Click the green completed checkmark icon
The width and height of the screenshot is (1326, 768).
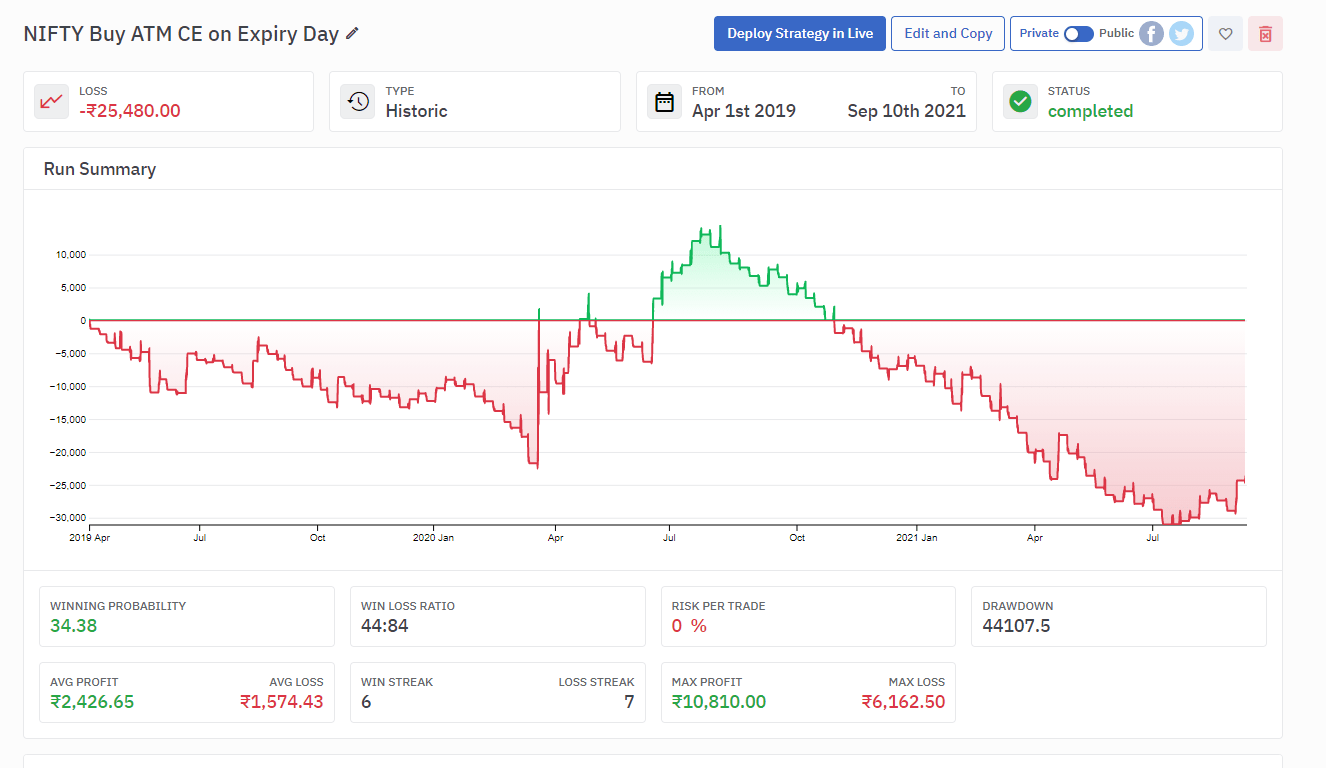[x=1020, y=101]
